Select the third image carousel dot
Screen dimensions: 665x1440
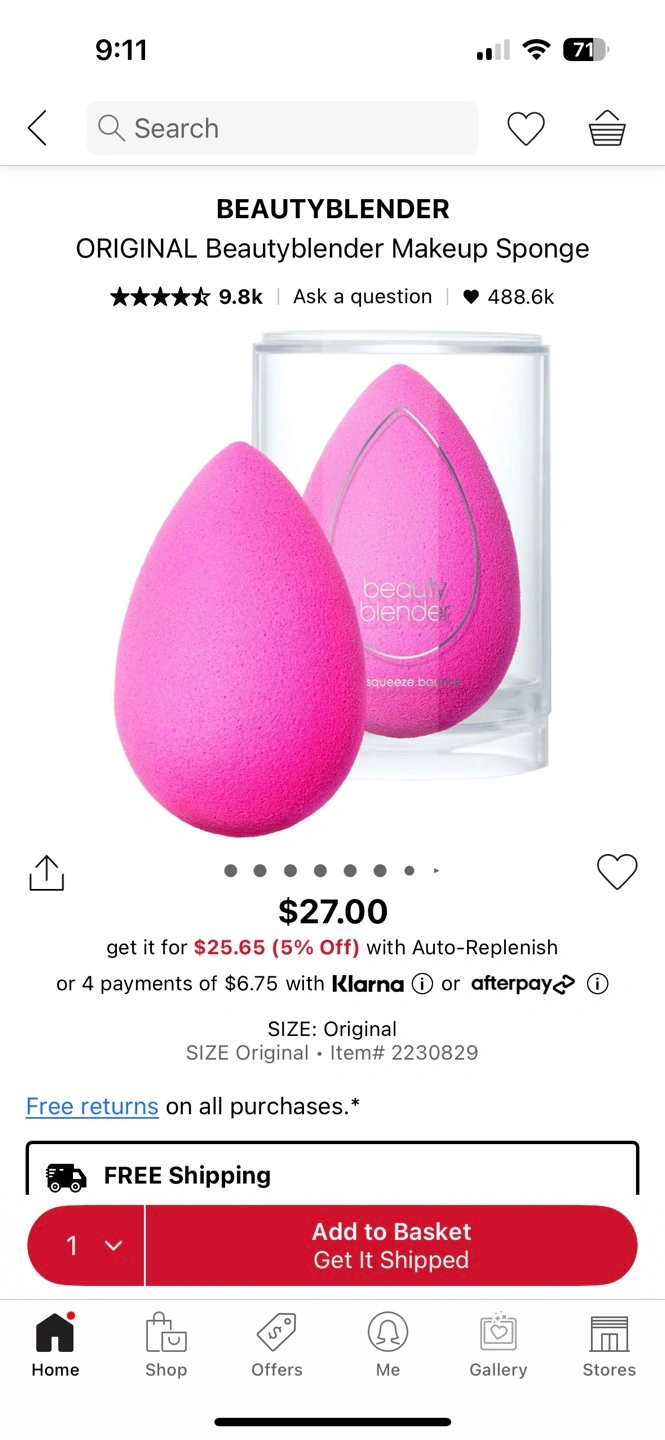[x=290, y=871]
